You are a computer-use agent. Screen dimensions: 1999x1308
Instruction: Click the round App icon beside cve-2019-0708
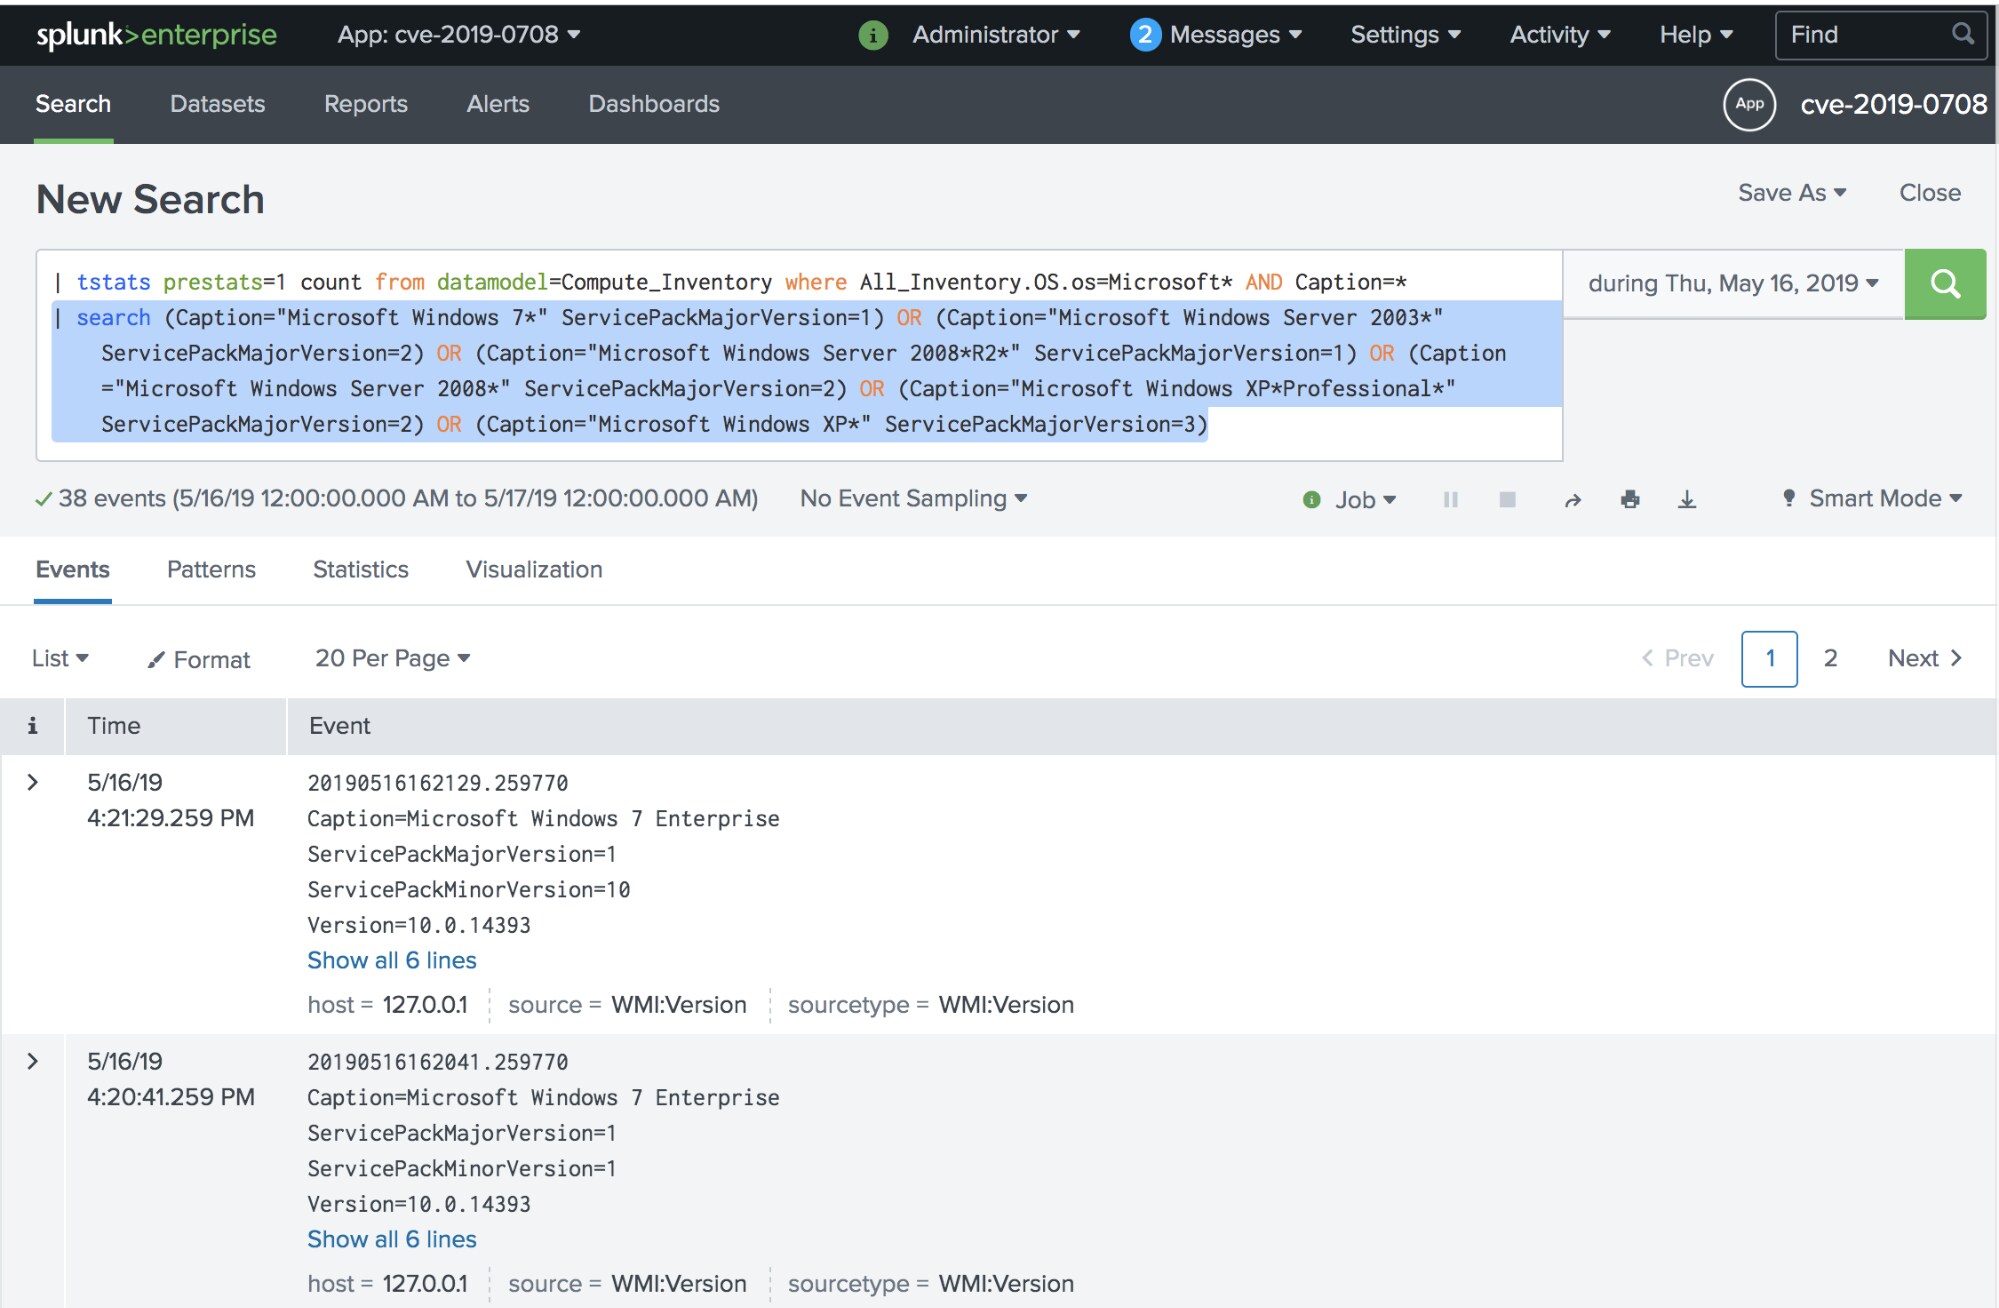(x=1749, y=104)
